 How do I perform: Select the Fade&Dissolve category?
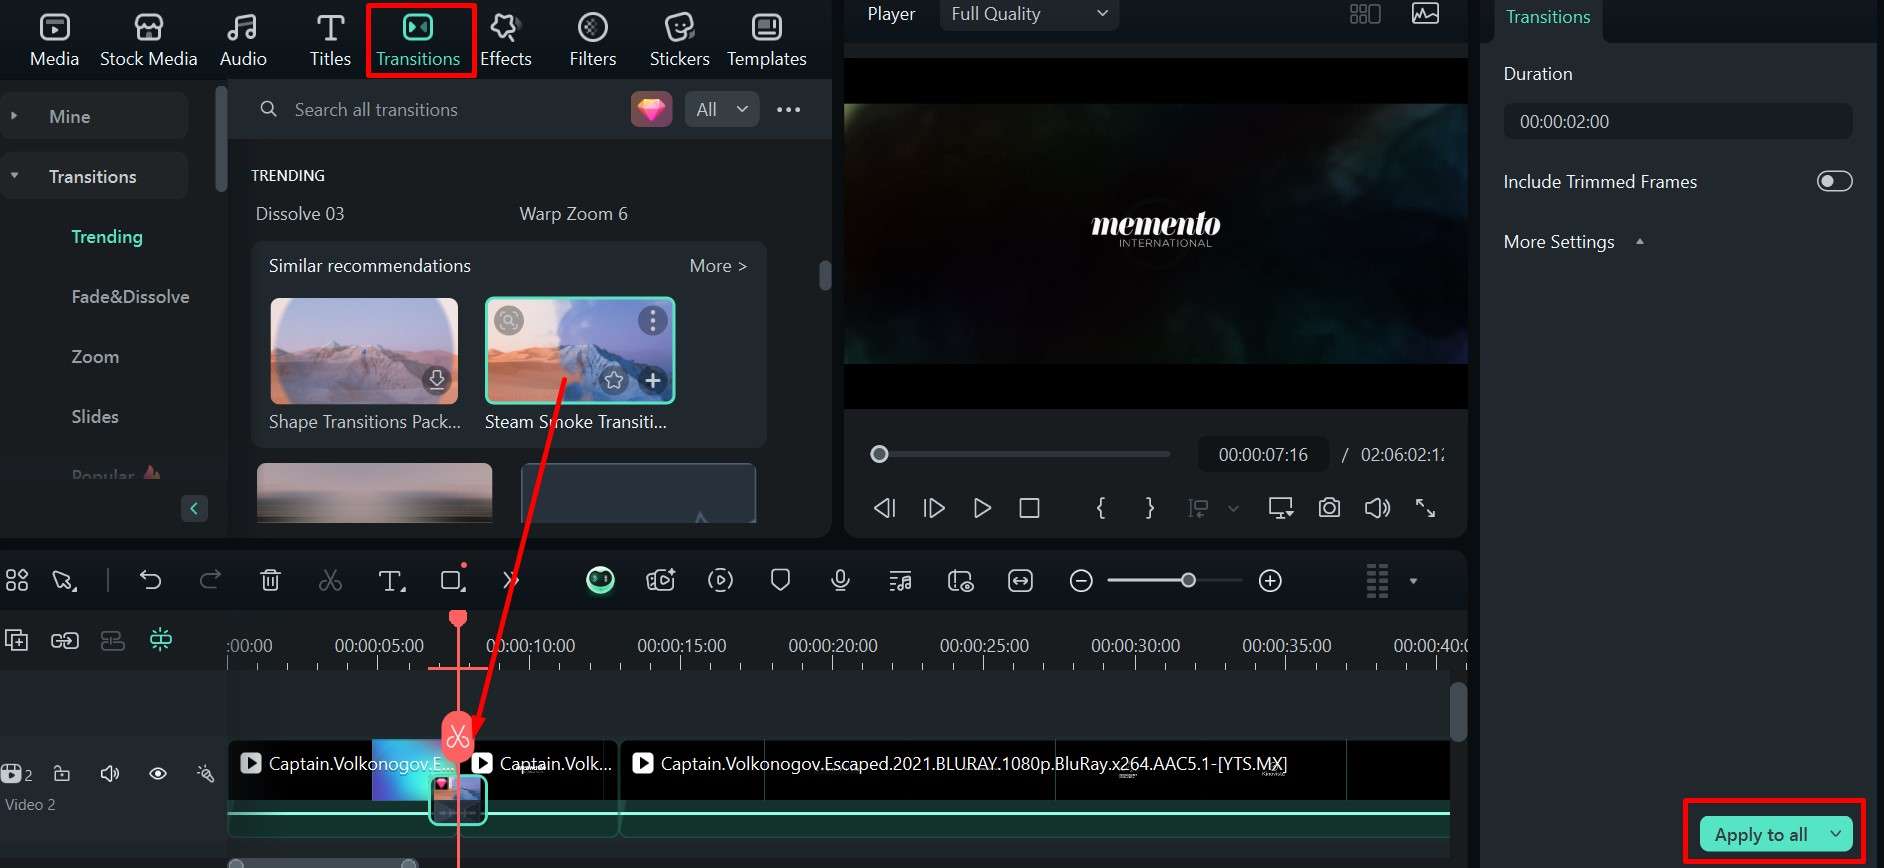(130, 297)
